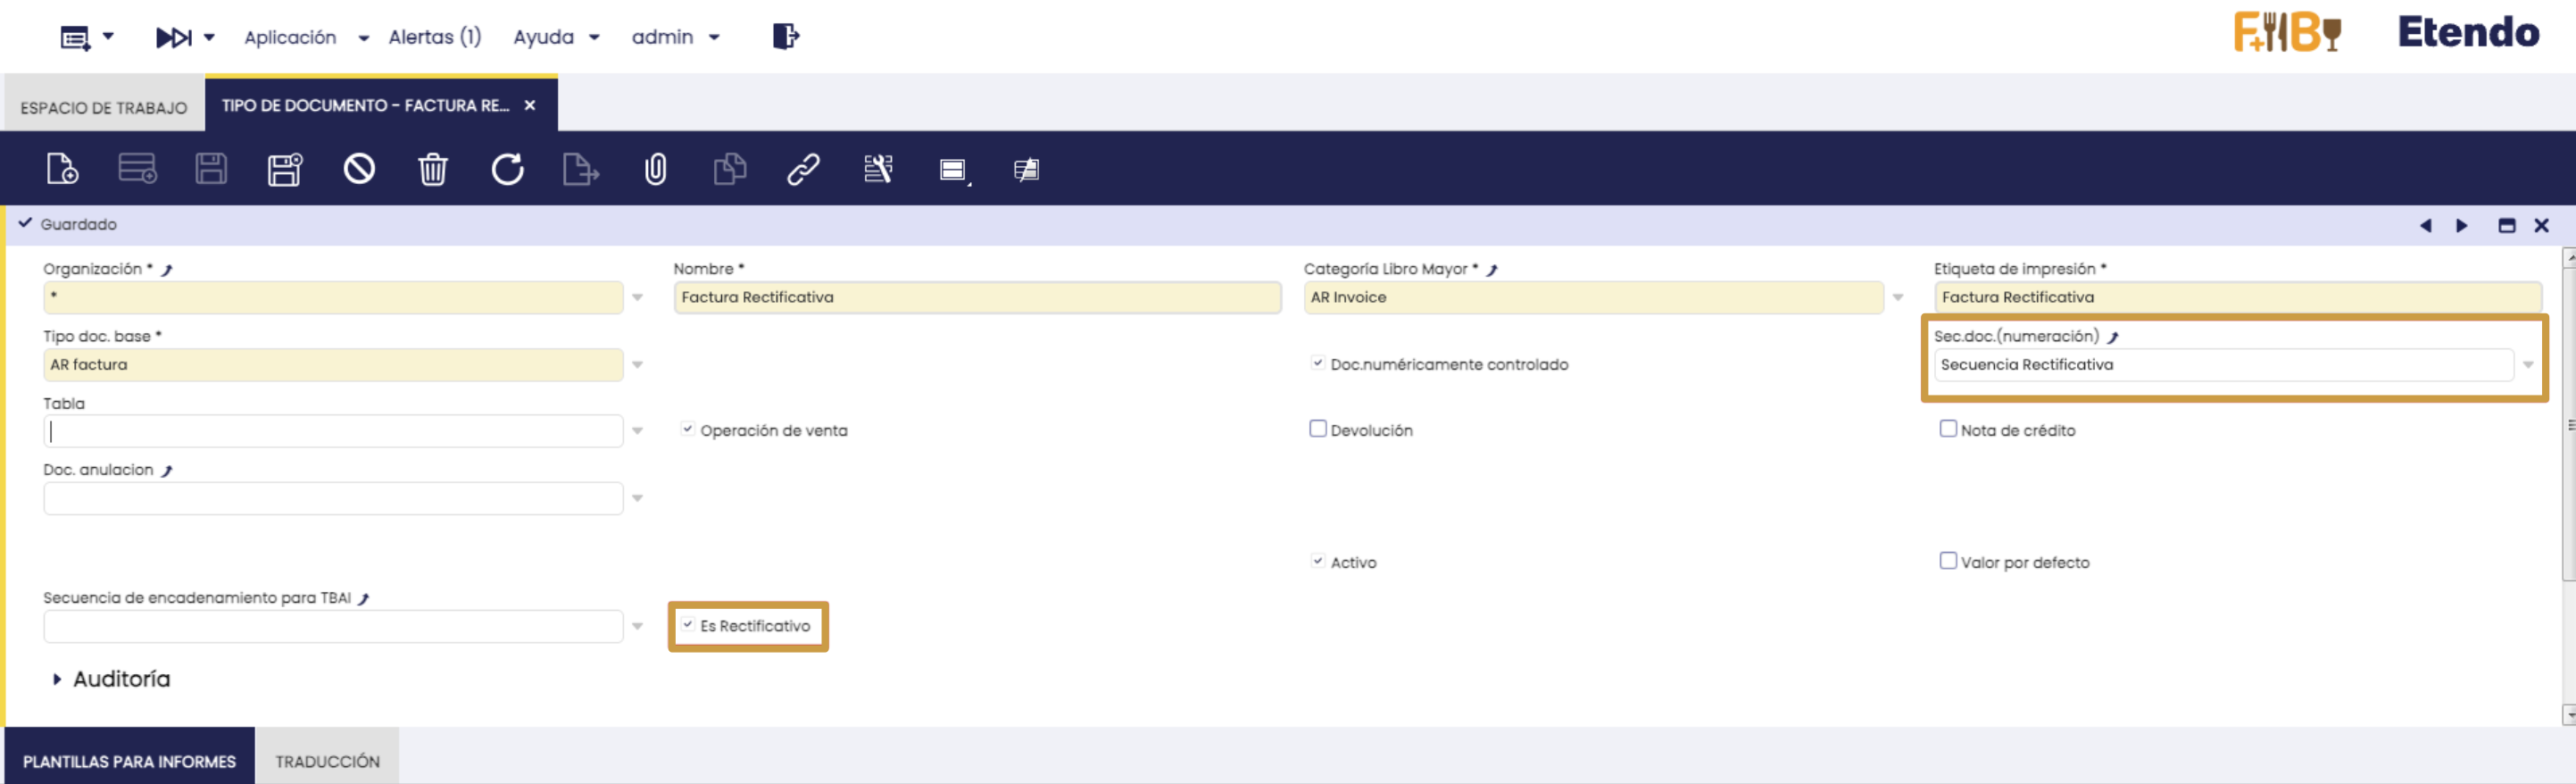Image resolution: width=2576 pixels, height=784 pixels.
Task: Switch to Espacio de Trabajo tab
Action: 103,107
